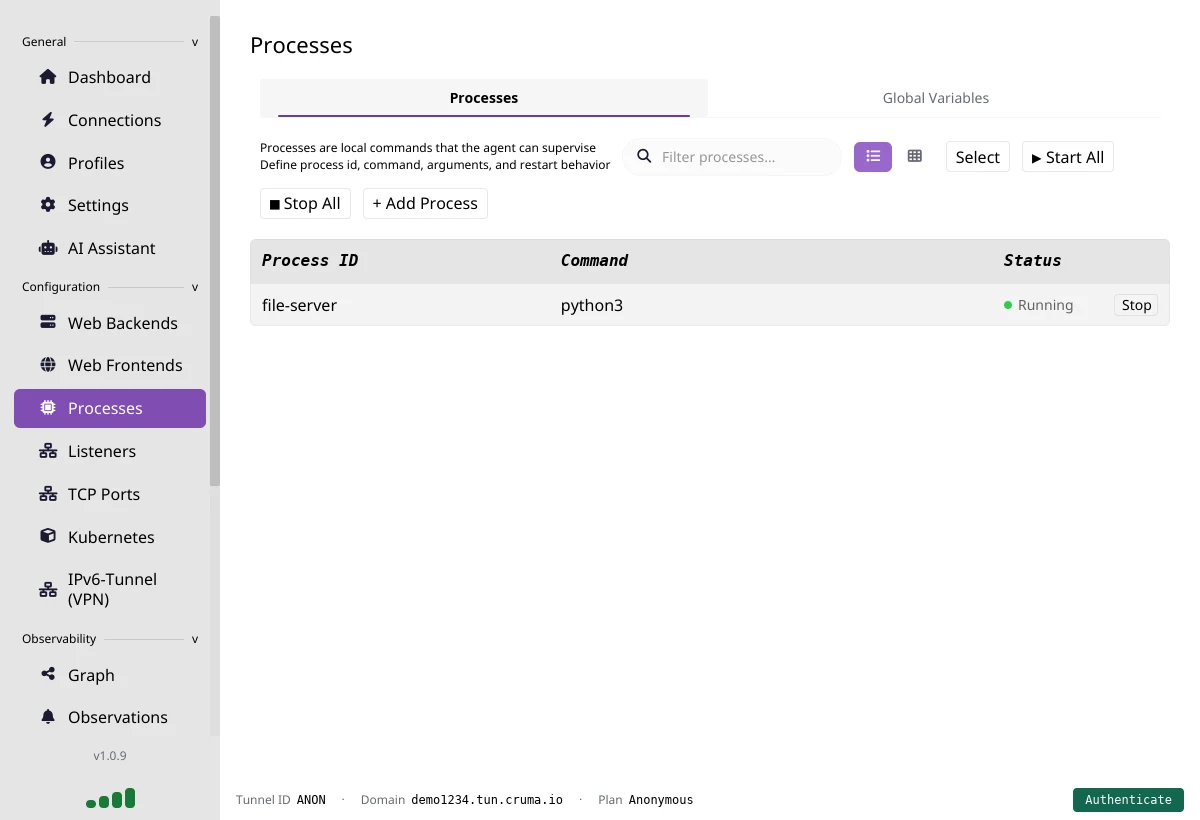Click the Settings gear icon
Image resolution: width=1200 pixels, height=820 pixels.
[48, 205]
